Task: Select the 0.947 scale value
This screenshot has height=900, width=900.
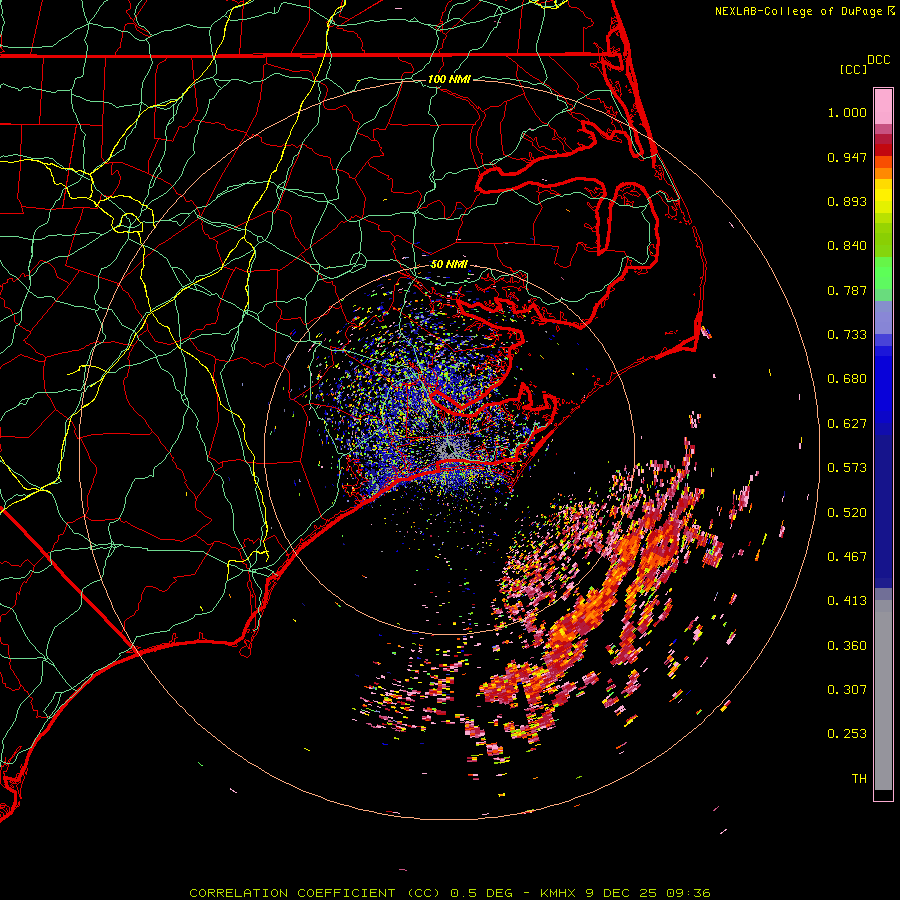Action: point(847,157)
